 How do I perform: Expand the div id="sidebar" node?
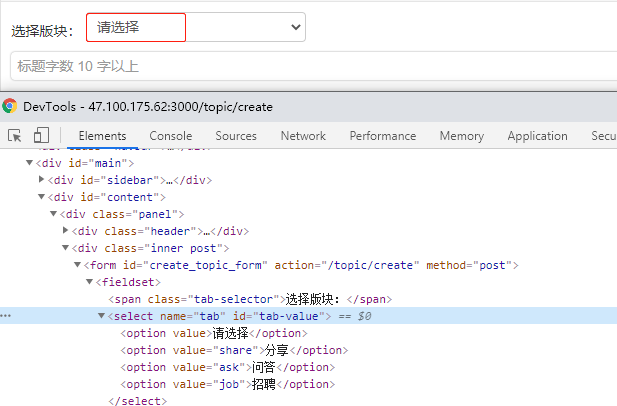[x=41, y=179]
